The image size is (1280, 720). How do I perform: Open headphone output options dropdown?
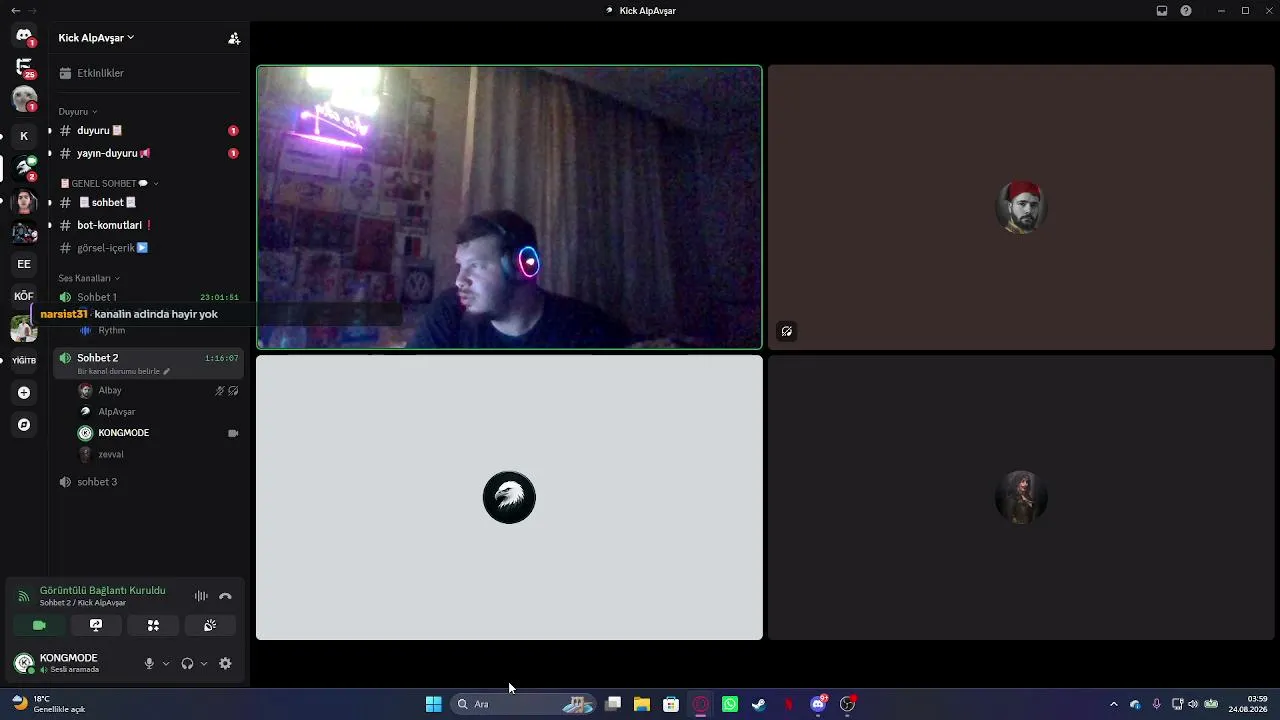click(204, 664)
